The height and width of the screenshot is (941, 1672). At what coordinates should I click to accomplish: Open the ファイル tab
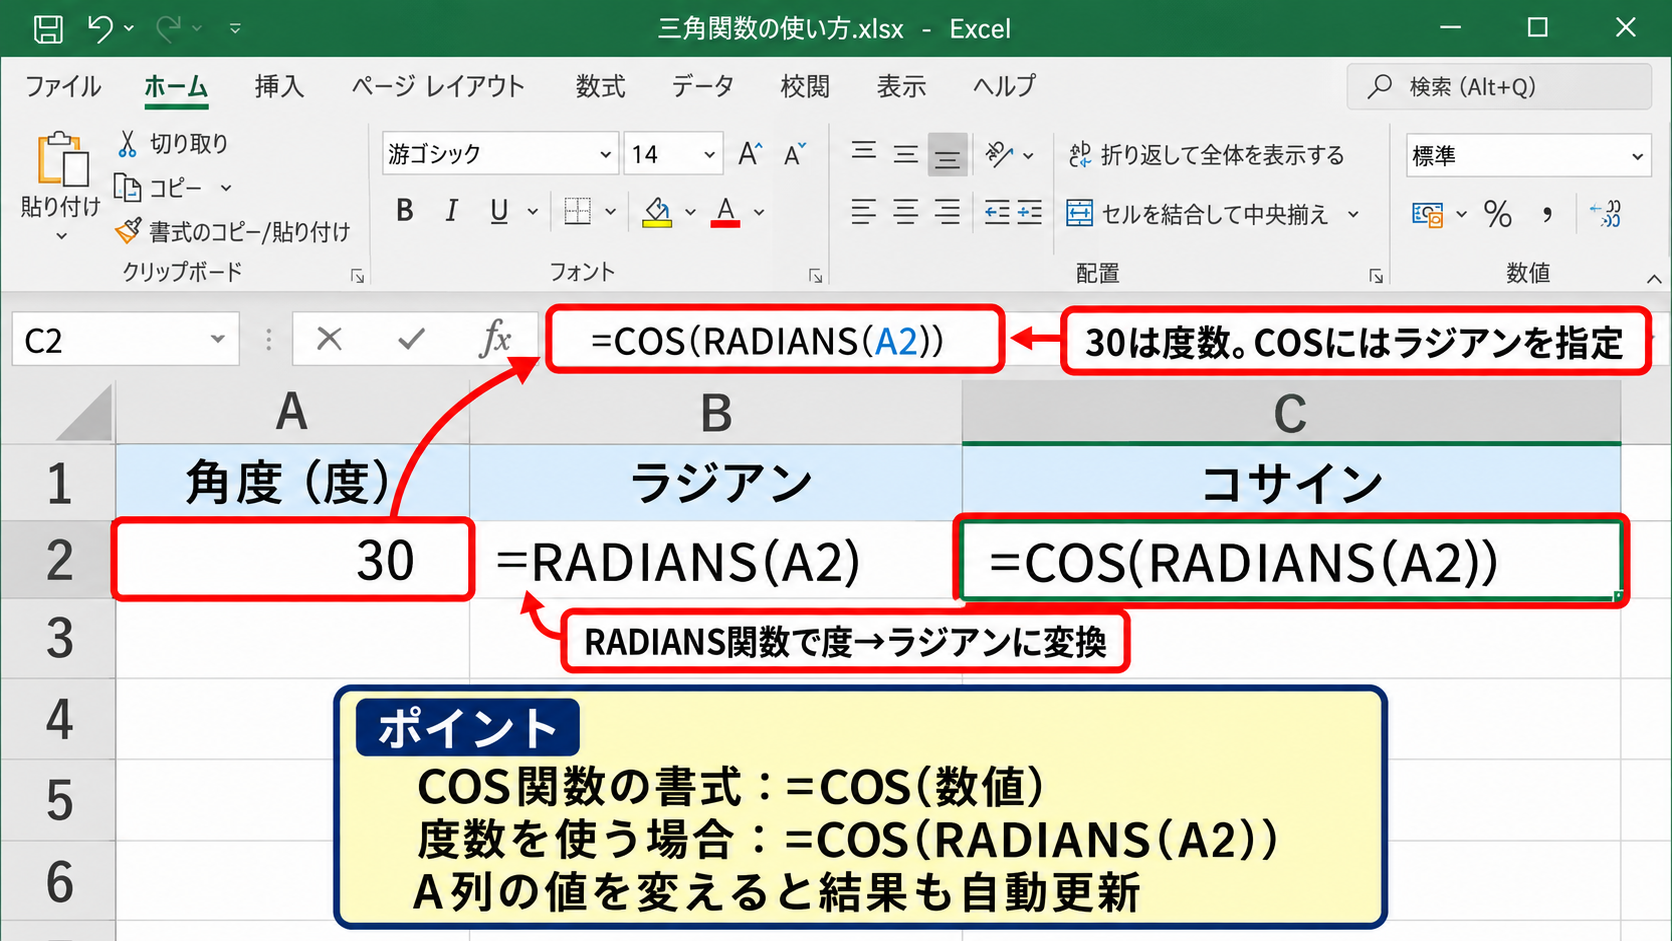(x=63, y=86)
